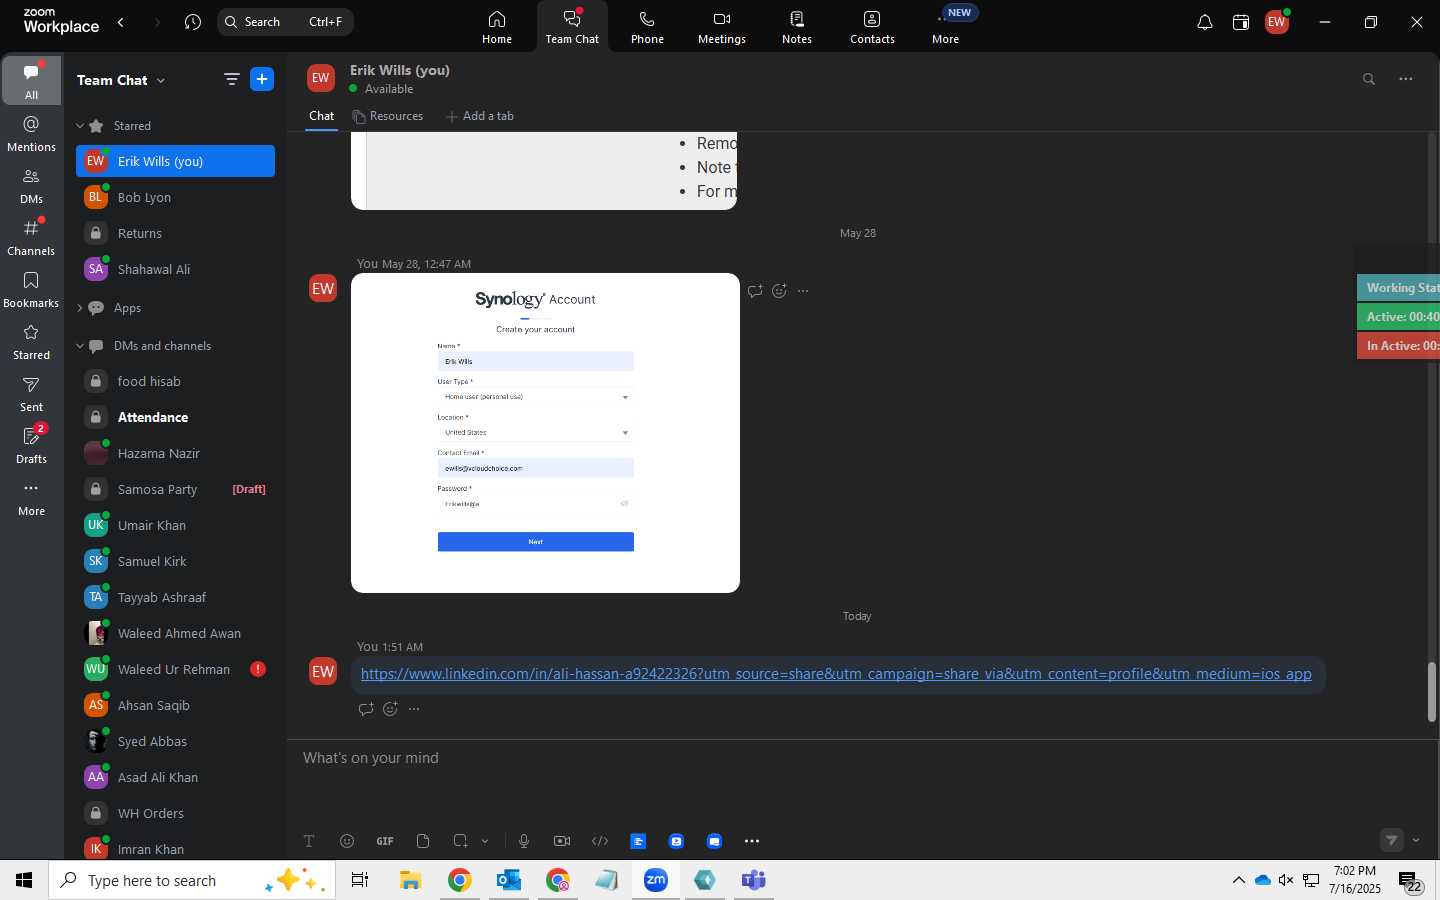
Task: Open Microsoft Teams from the taskbar
Action: pyautogui.click(x=753, y=880)
